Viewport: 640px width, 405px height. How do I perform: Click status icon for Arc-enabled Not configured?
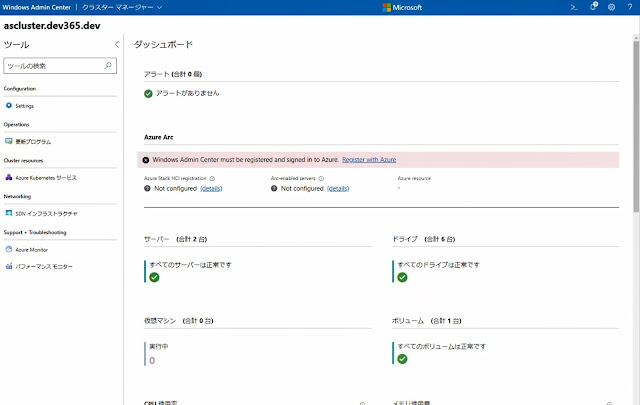274,188
